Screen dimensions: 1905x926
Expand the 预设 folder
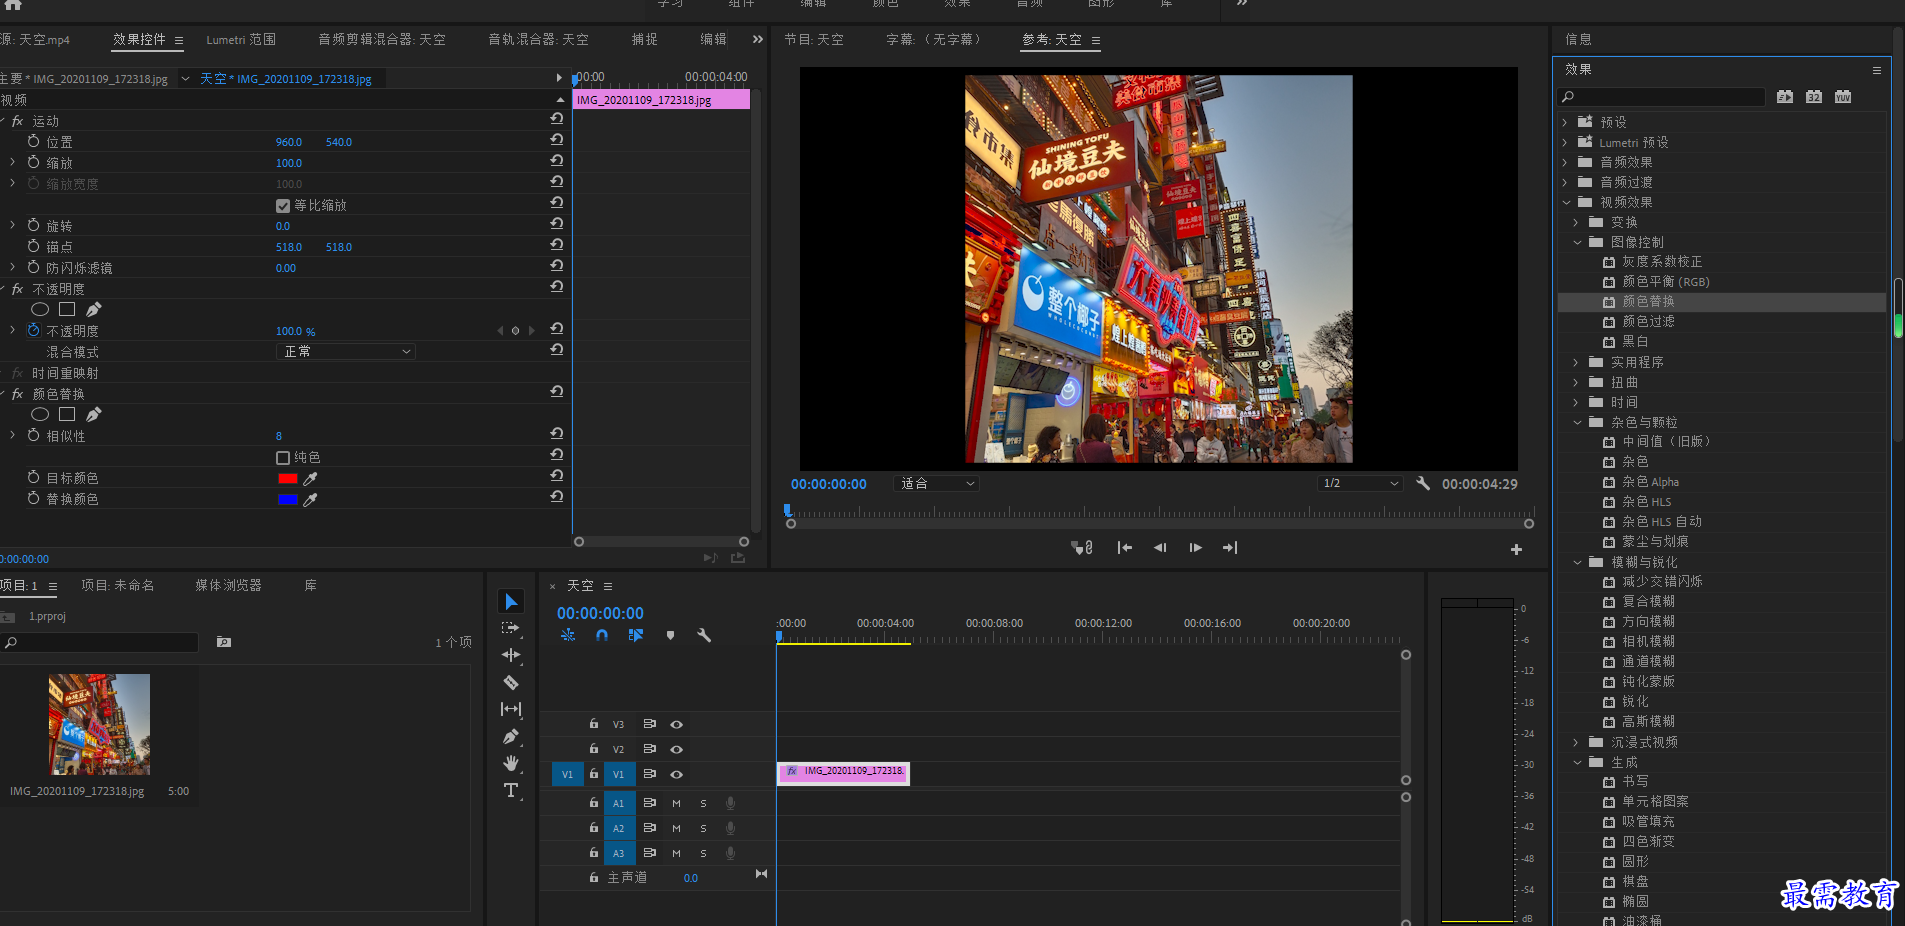(x=1566, y=122)
